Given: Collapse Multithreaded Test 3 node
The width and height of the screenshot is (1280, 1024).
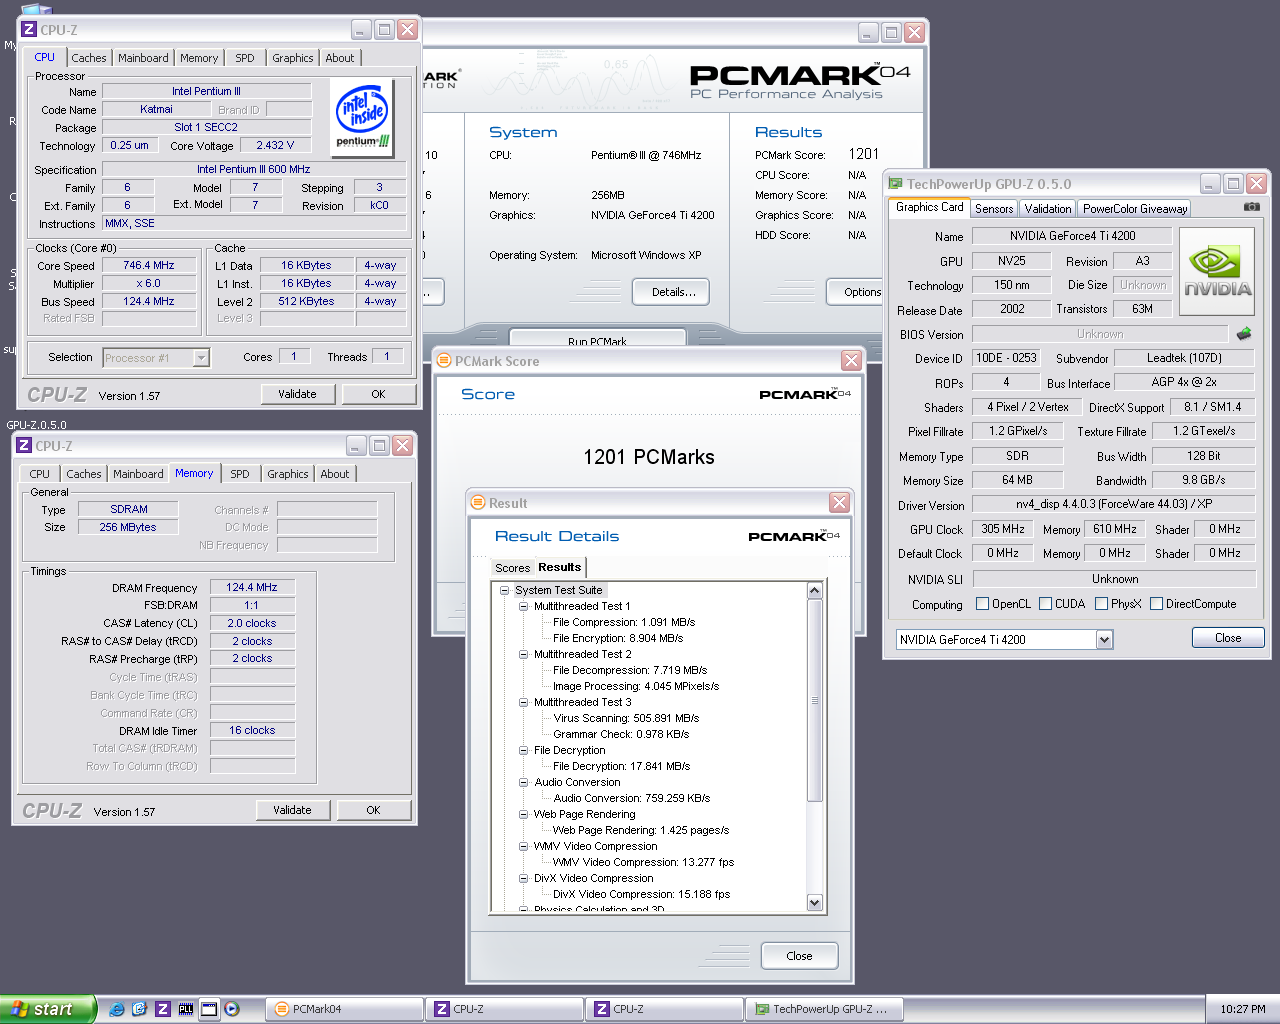Looking at the screenshot, I should 523,702.
